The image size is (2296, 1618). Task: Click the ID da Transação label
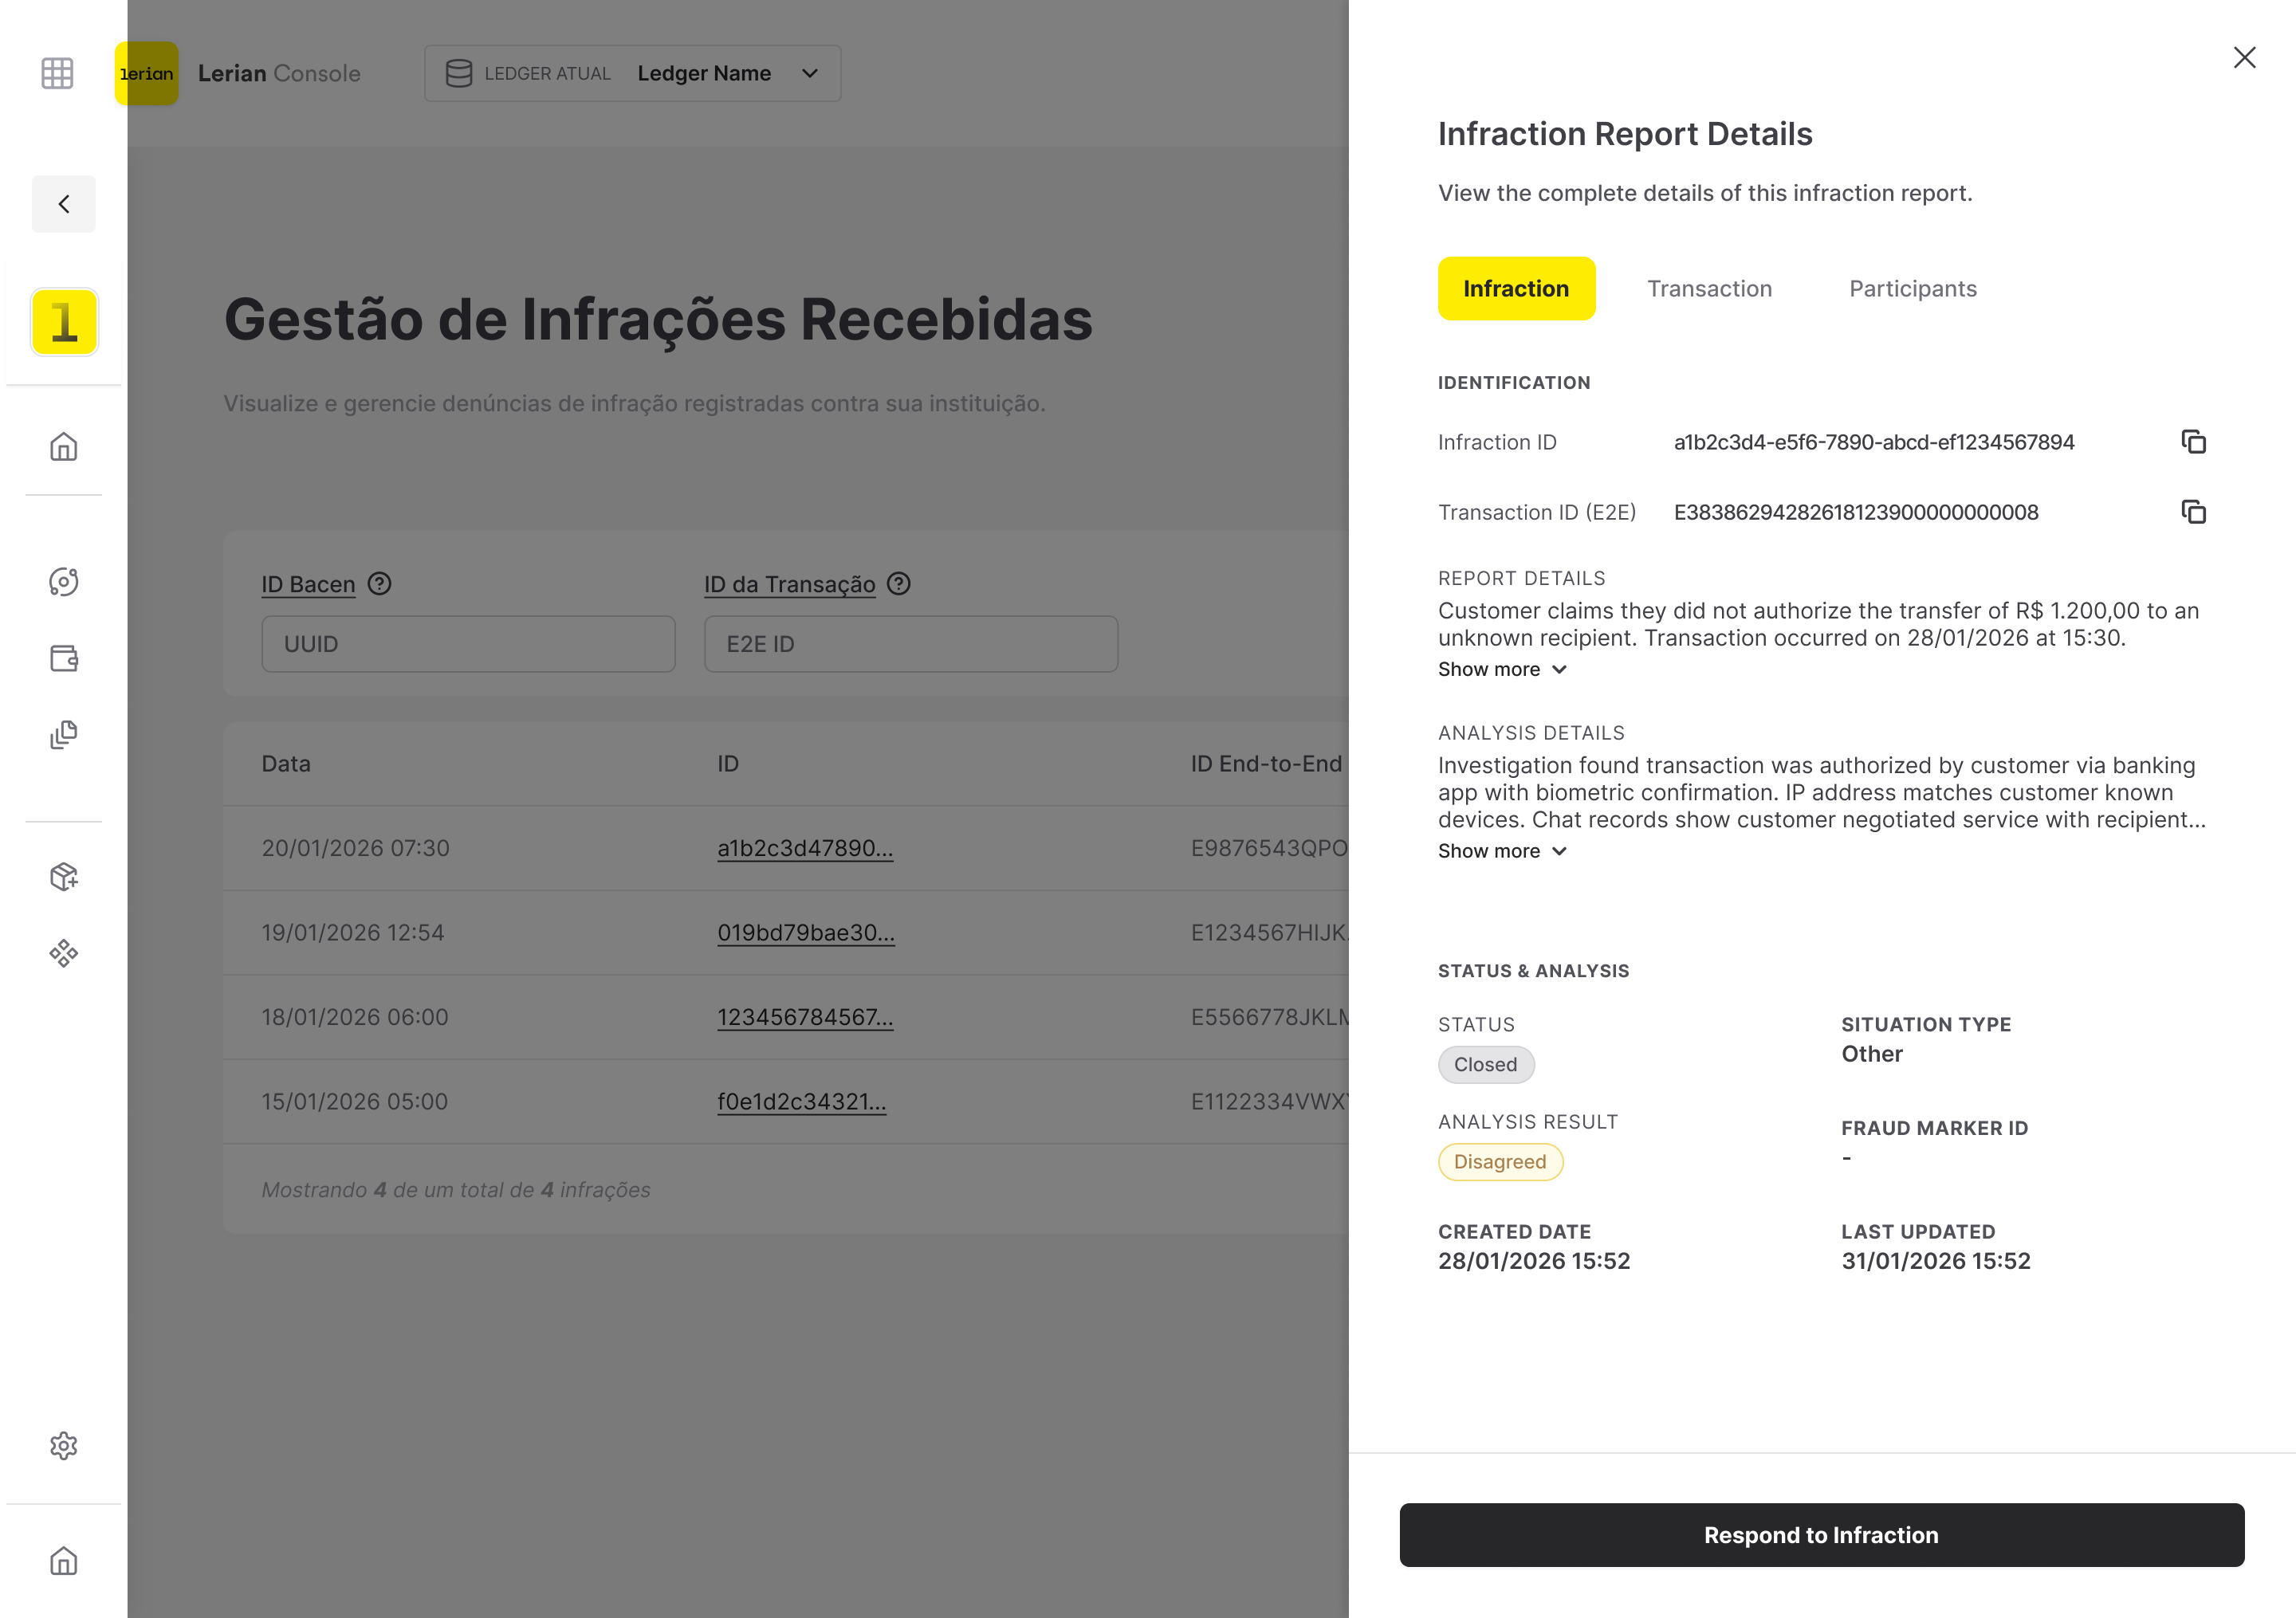click(790, 584)
